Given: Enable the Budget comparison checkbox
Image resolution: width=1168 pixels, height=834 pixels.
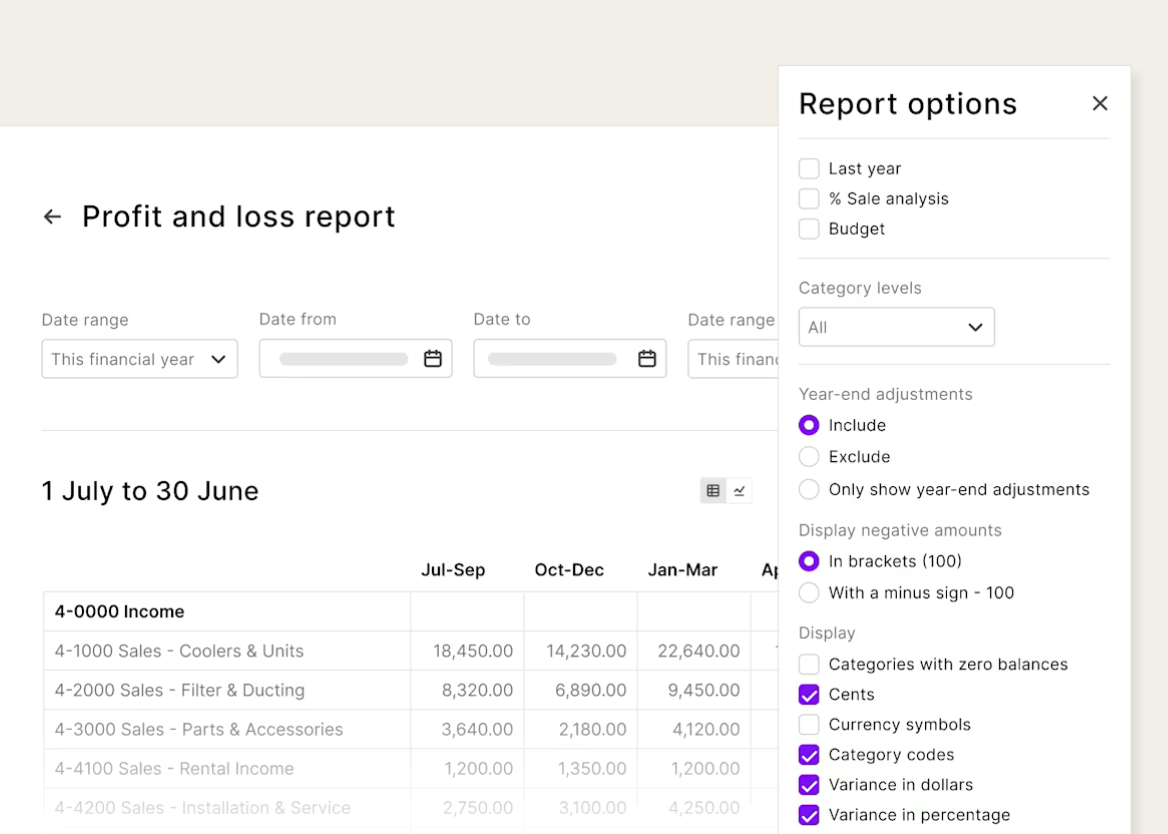Looking at the screenshot, I should (809, 229).
